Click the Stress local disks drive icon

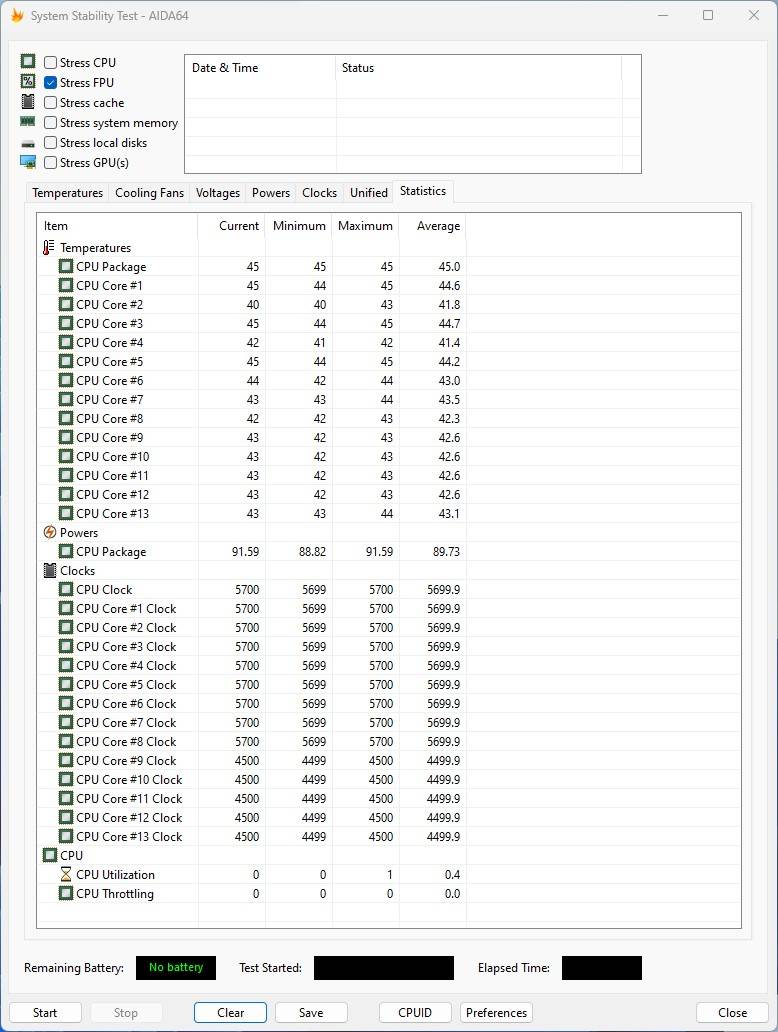click(x=28, y=143)
